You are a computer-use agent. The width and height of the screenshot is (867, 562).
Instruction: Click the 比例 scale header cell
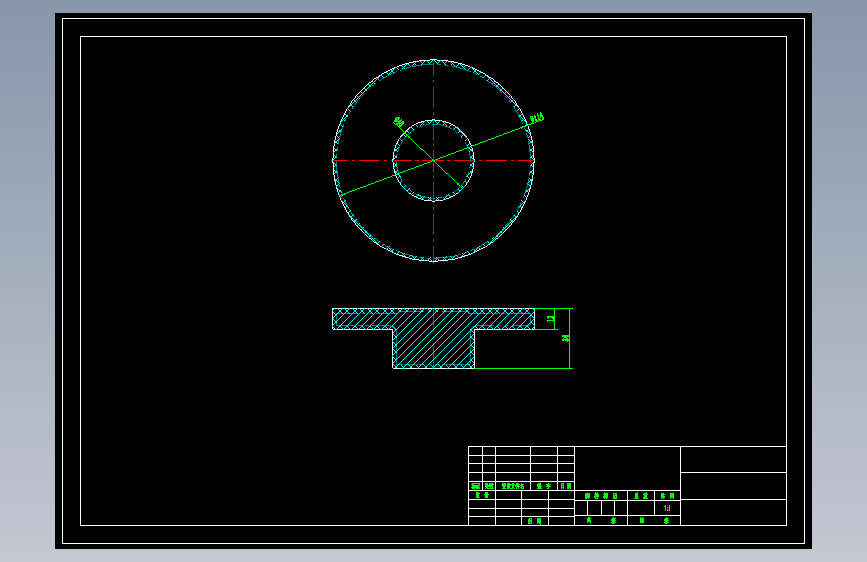pyautogui.click(x=667, y=496)
